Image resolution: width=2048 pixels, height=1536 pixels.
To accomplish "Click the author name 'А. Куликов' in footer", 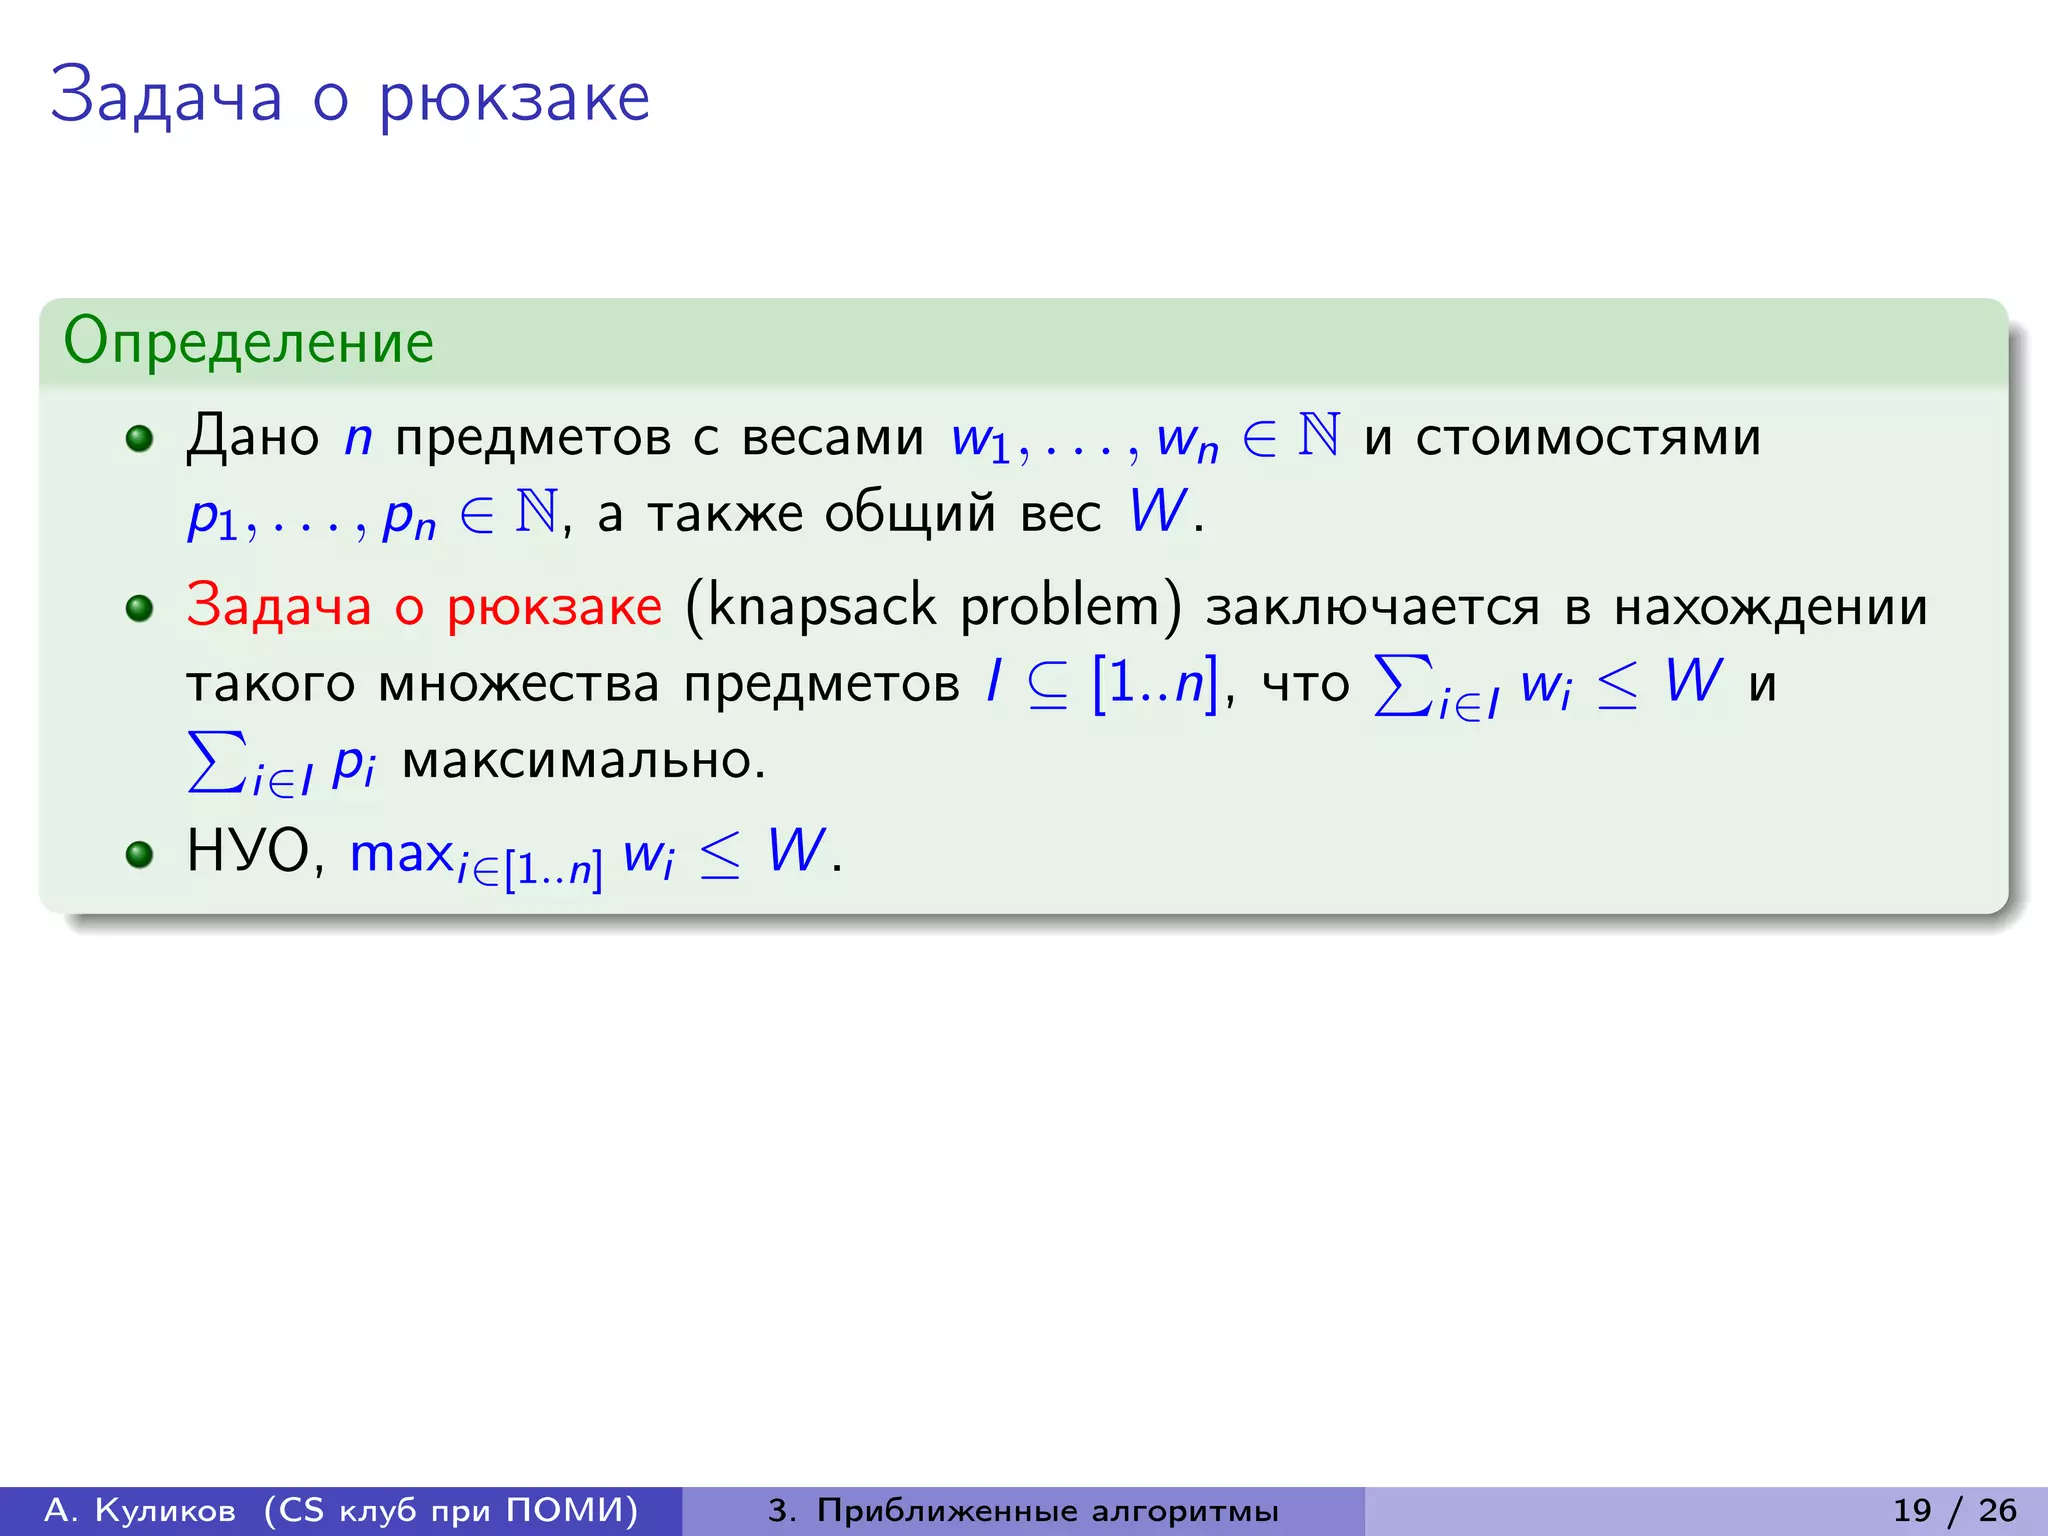I will coord(141,1510).
